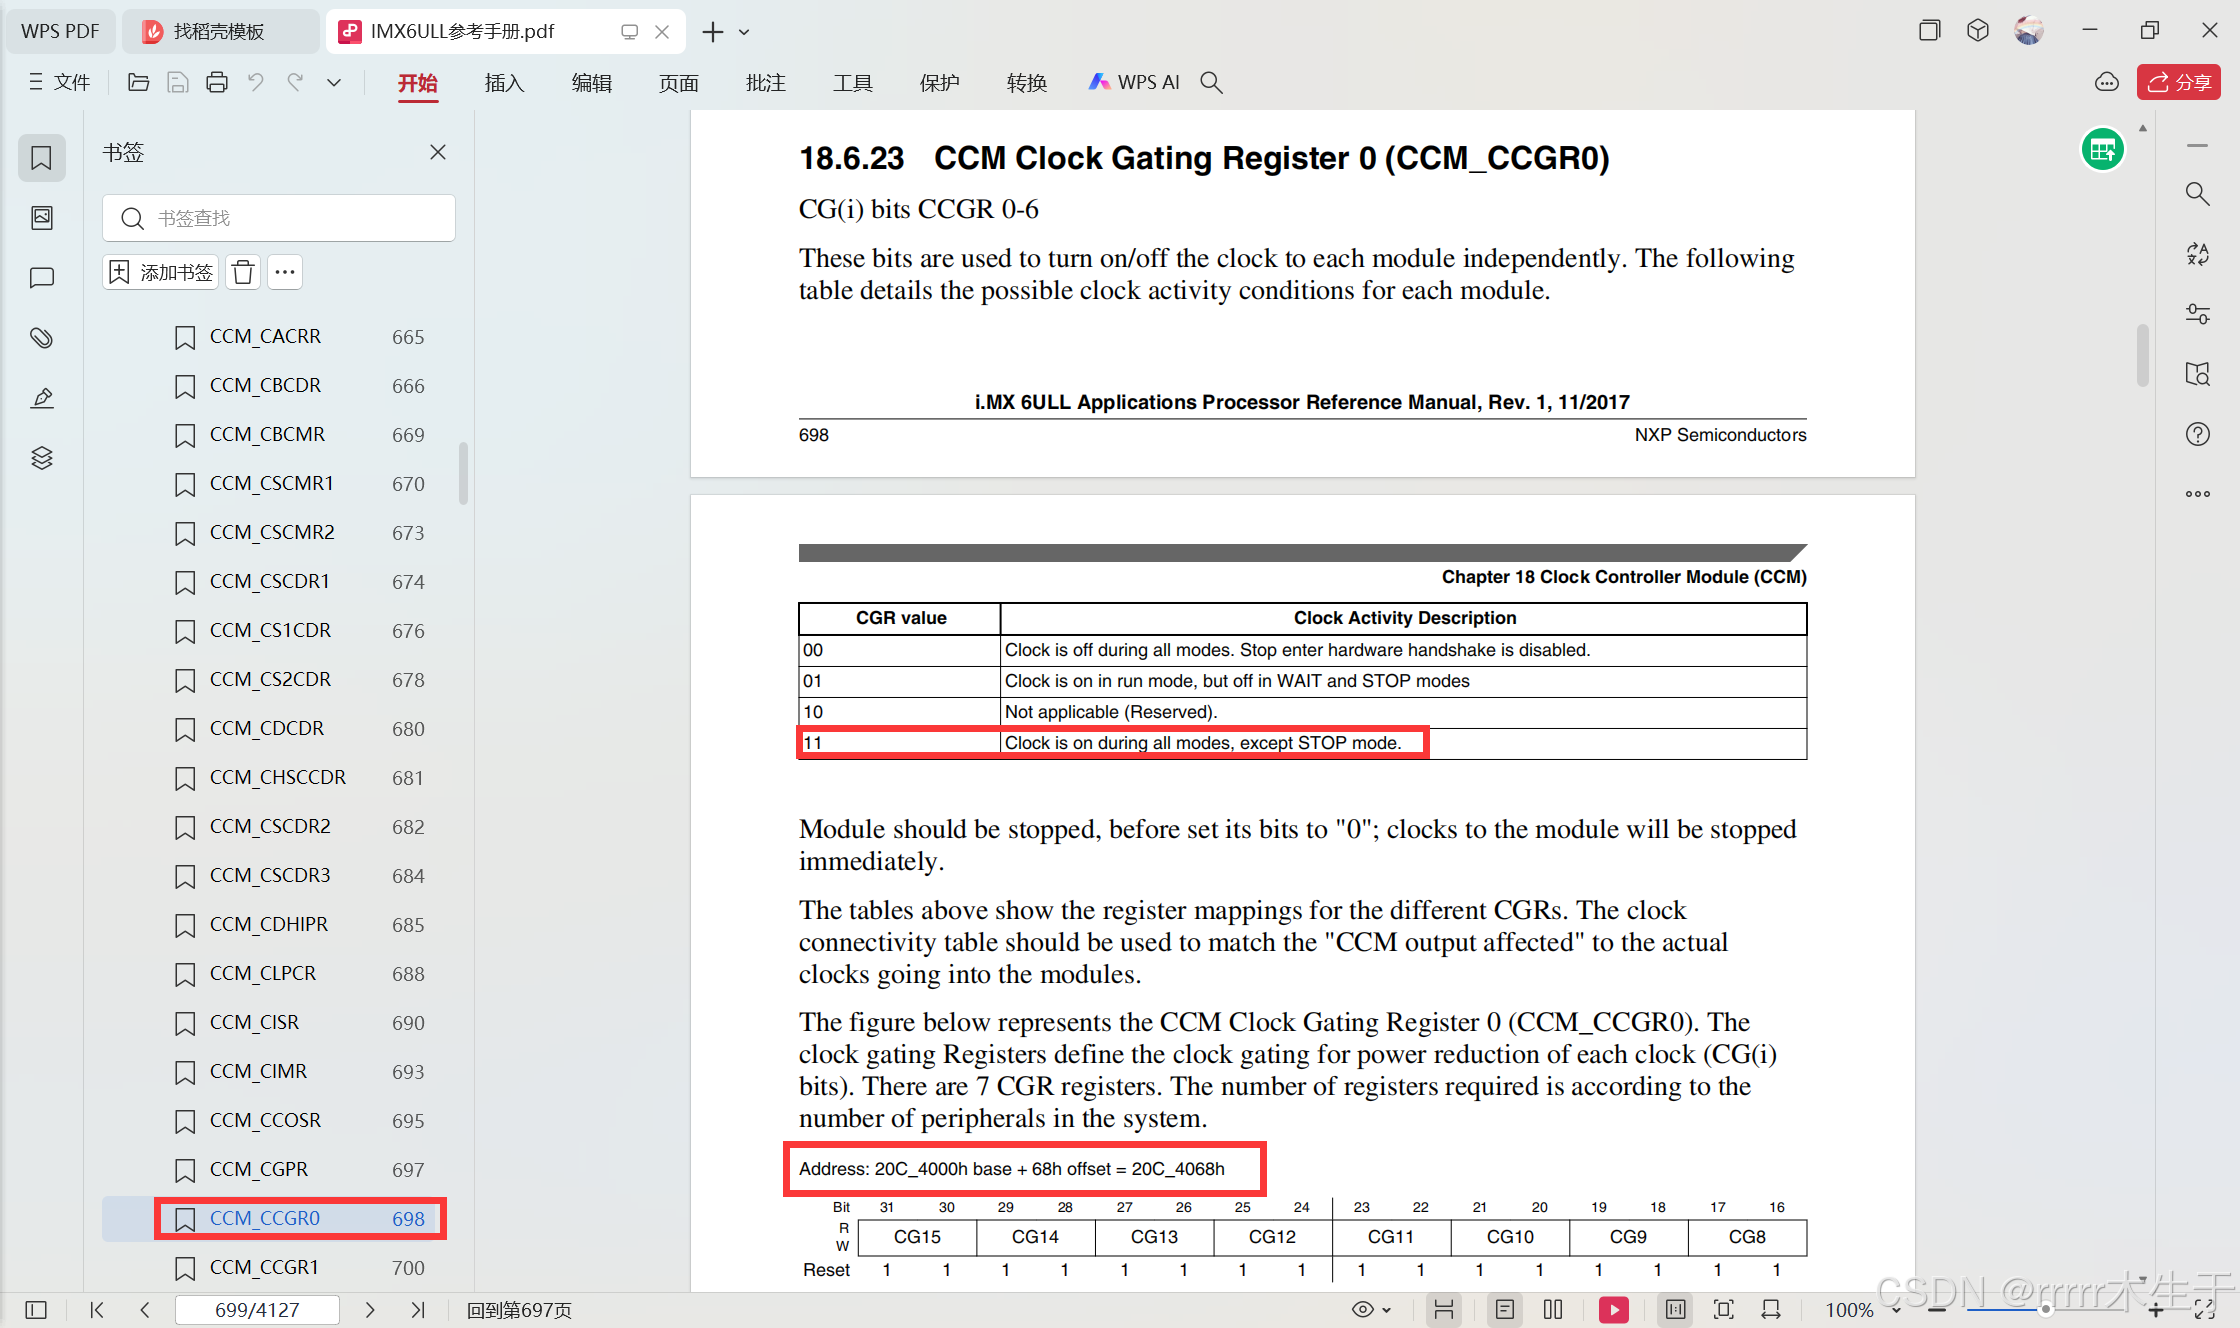Expand the eye-protection mode dropdown

[1386, 1310]
